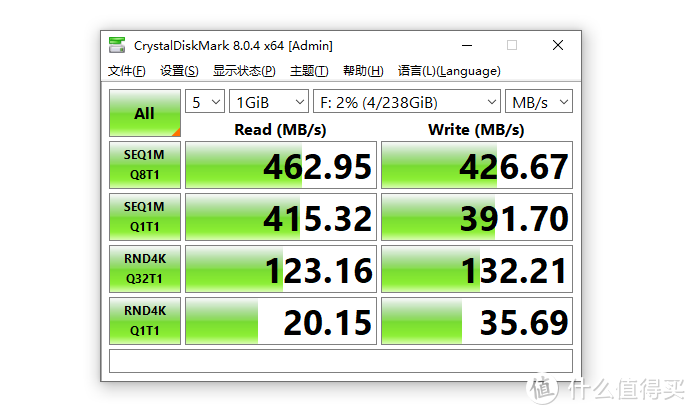Click the 35.69 write result

point(477,321)
